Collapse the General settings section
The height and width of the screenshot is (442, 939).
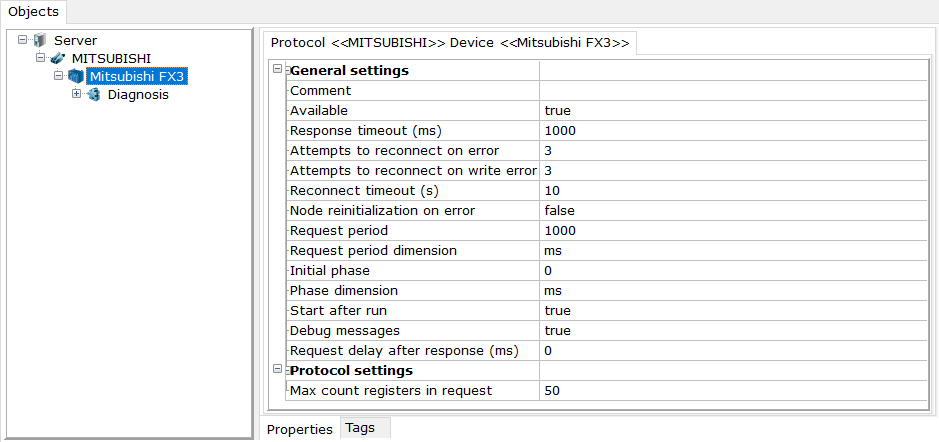(x=277, y=69)
